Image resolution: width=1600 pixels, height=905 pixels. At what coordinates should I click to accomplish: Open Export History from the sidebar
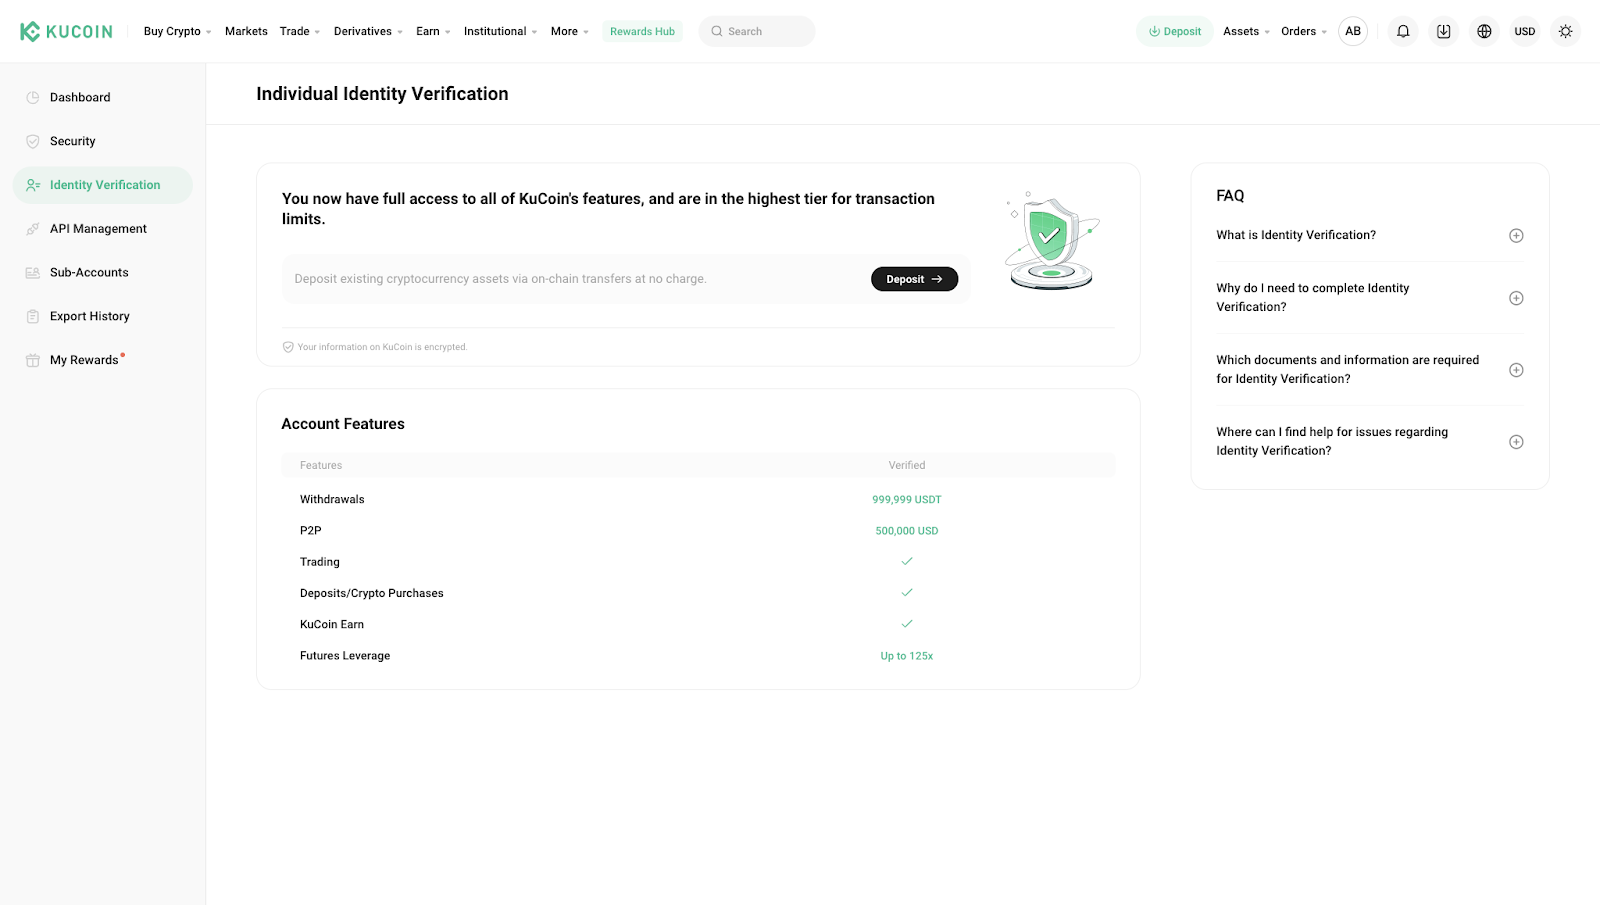[89, 316]
